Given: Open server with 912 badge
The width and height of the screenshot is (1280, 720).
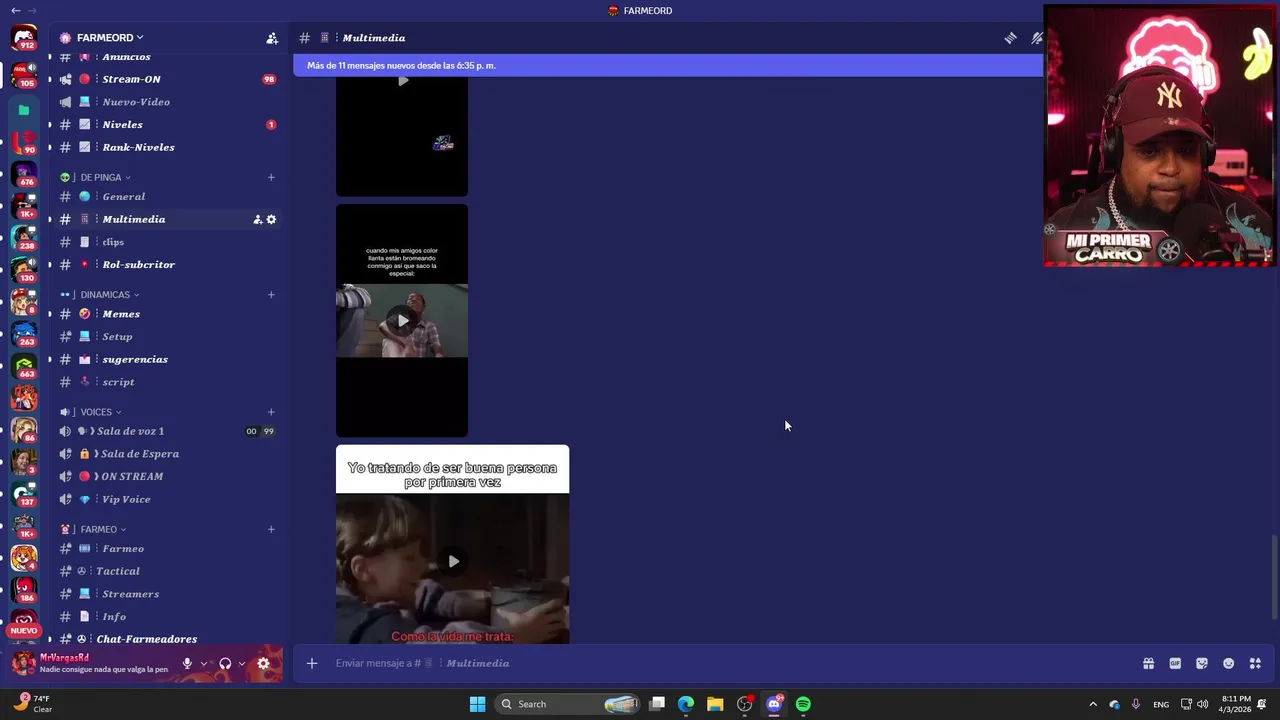Looking at the screenshot, I should click(x=24, y=38).
